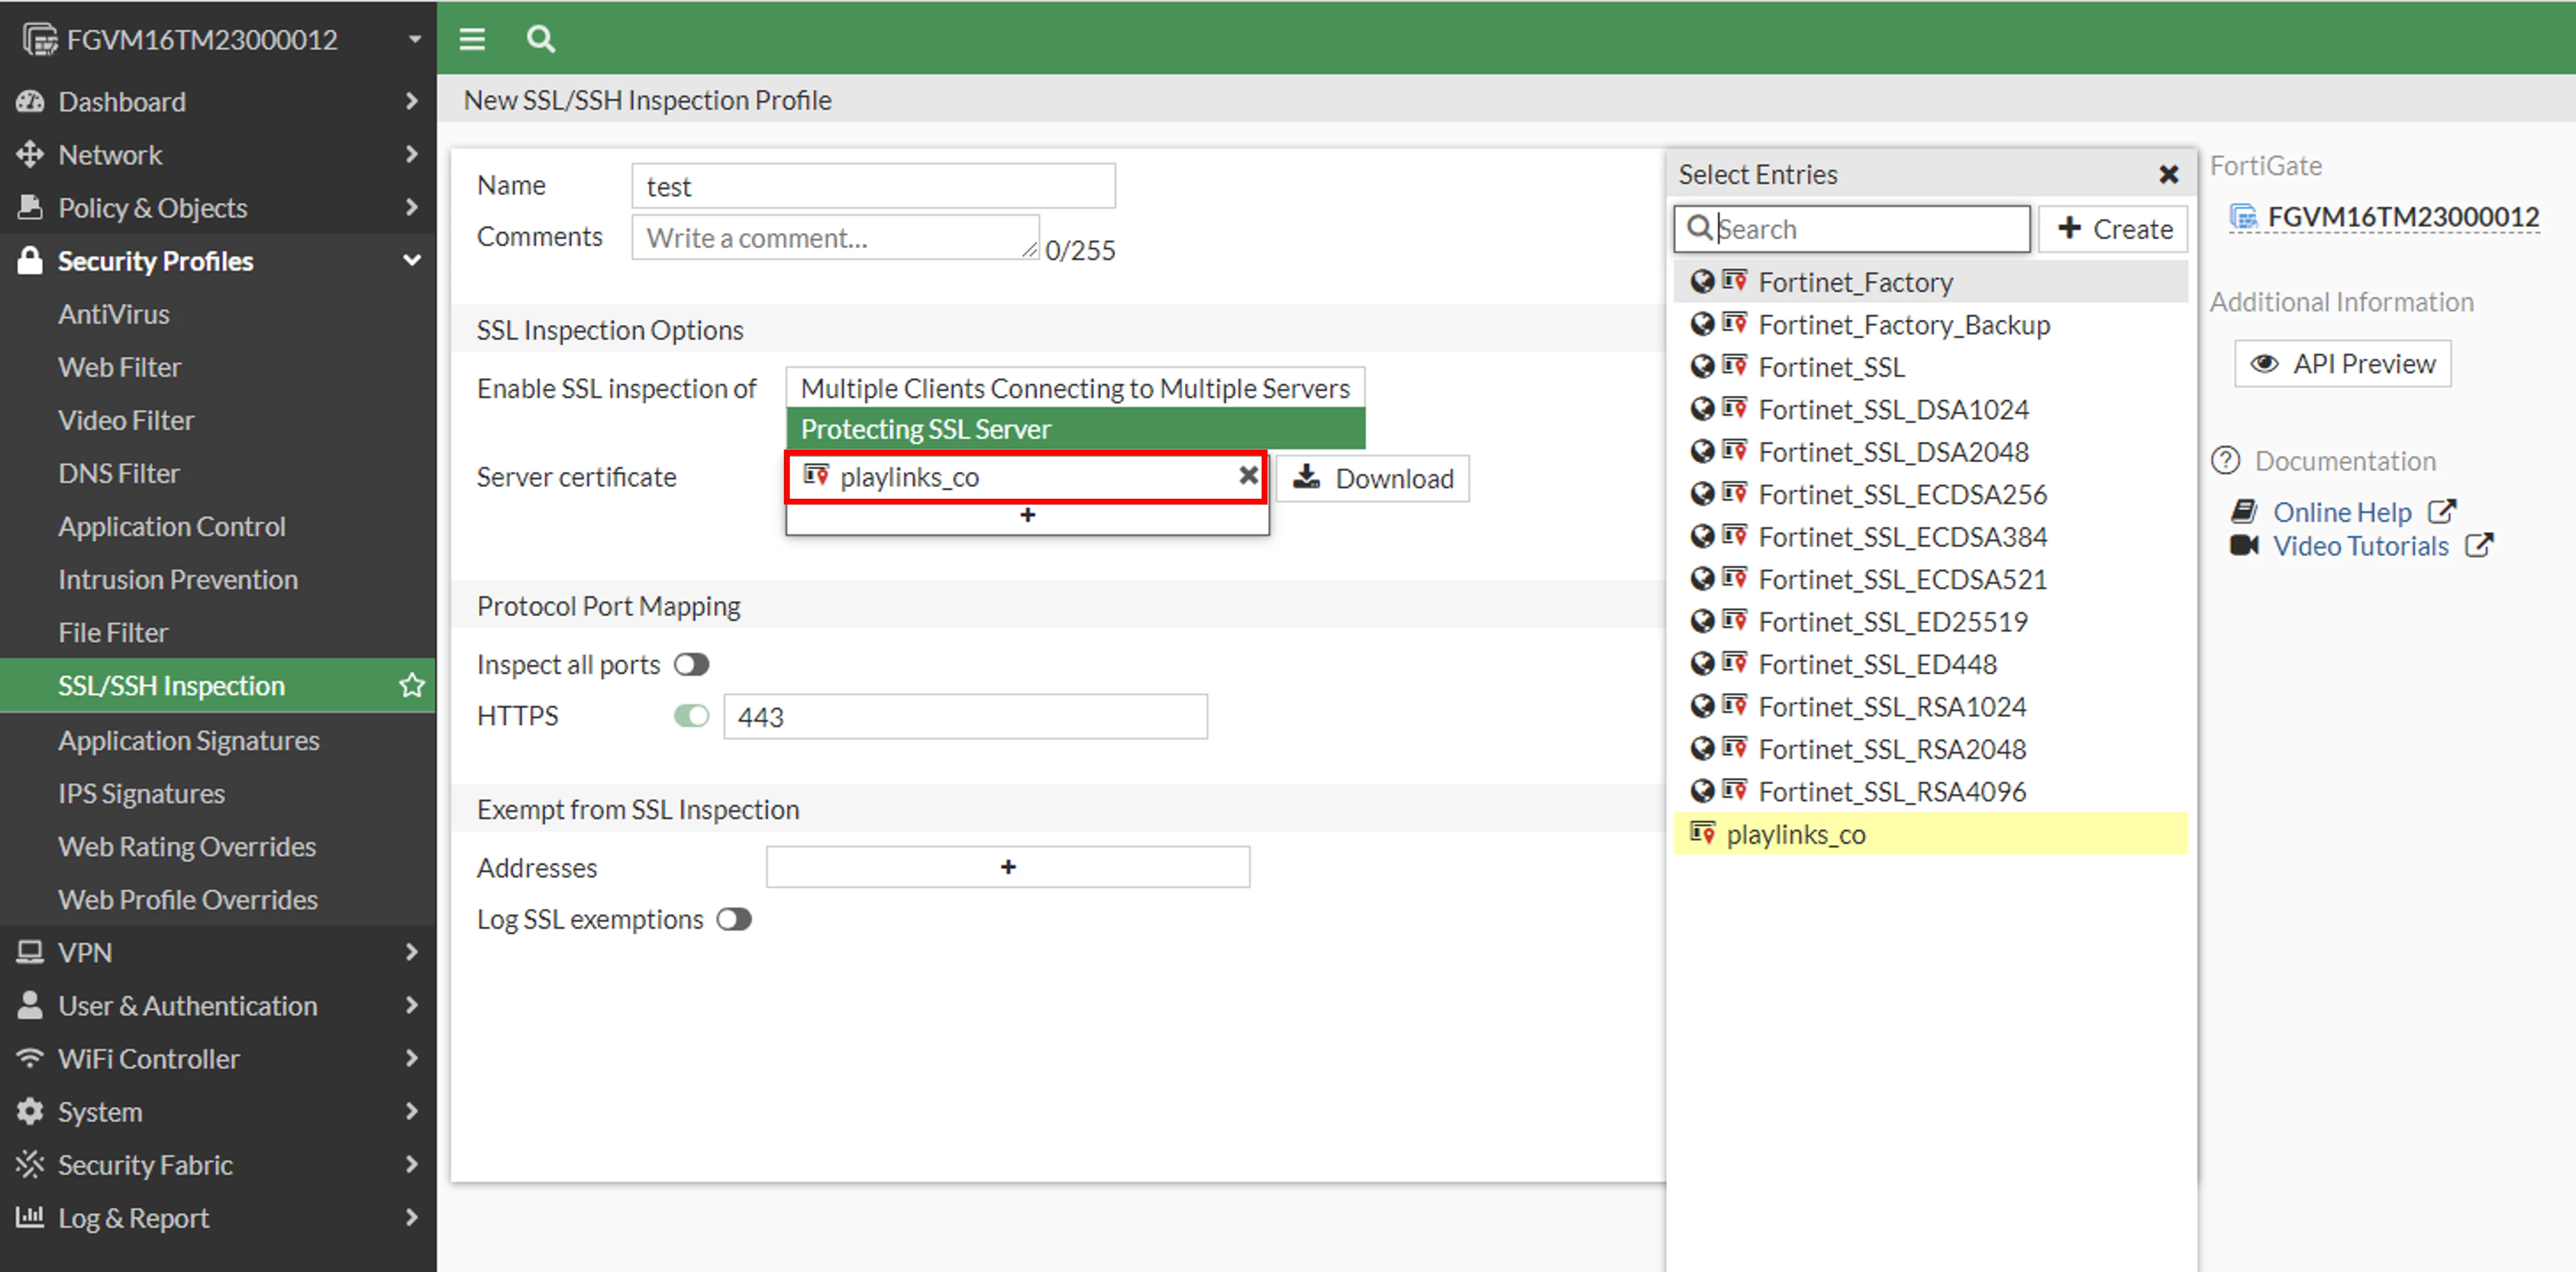2576x1272 pixels.
Task: Disable the HTTPS inspection toggle
Action: coord(691,716)
